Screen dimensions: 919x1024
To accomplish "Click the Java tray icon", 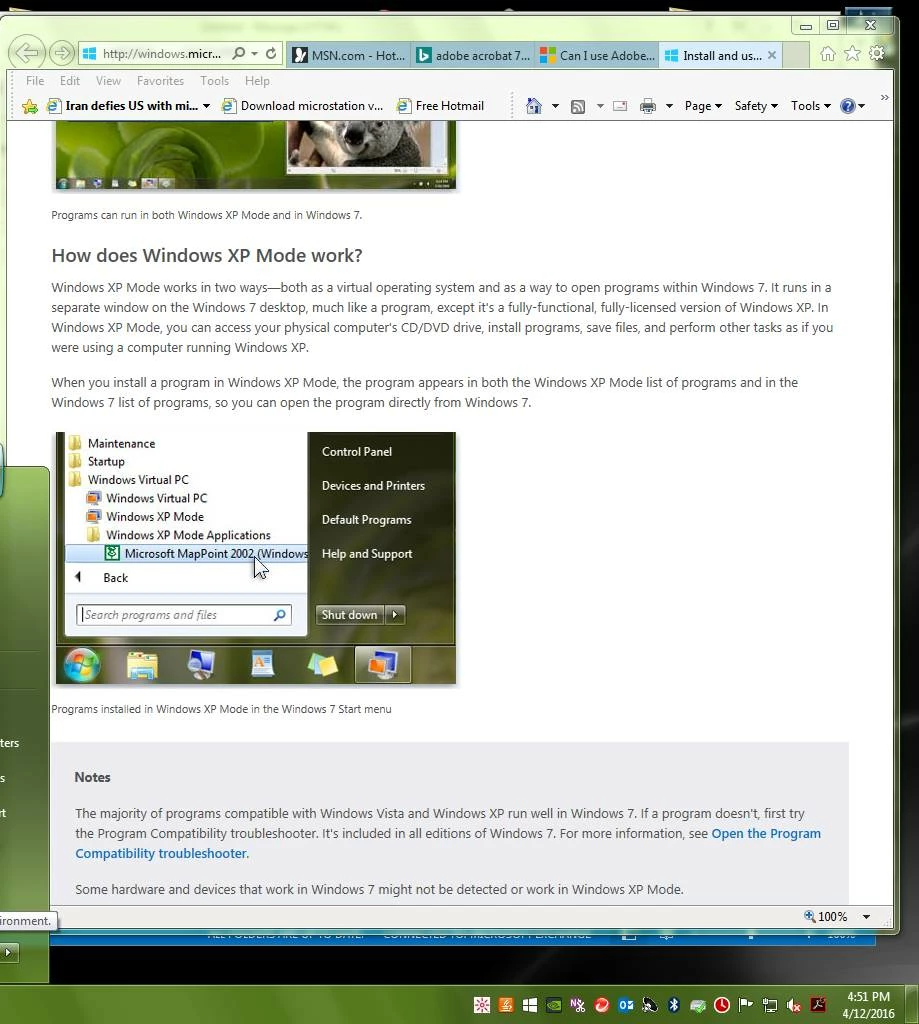I will (x=506, y=1005).
